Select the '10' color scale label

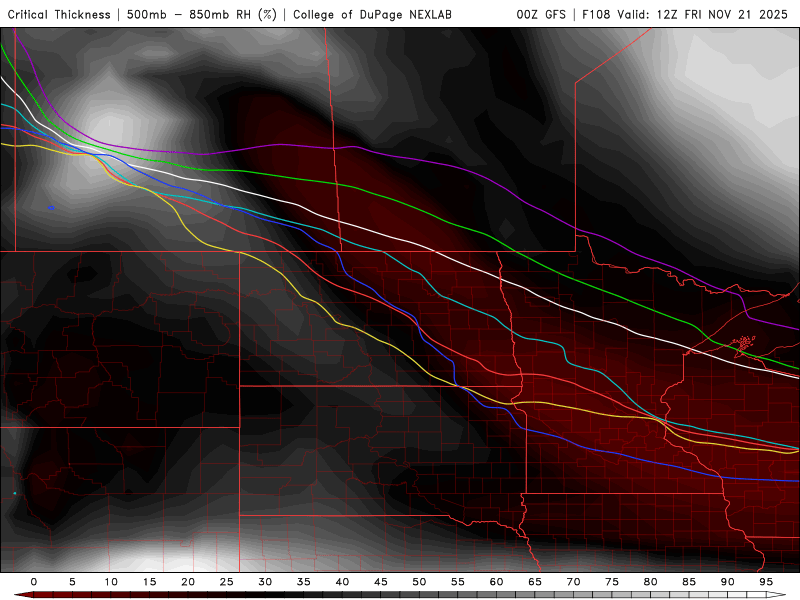(x=111, y=582)
